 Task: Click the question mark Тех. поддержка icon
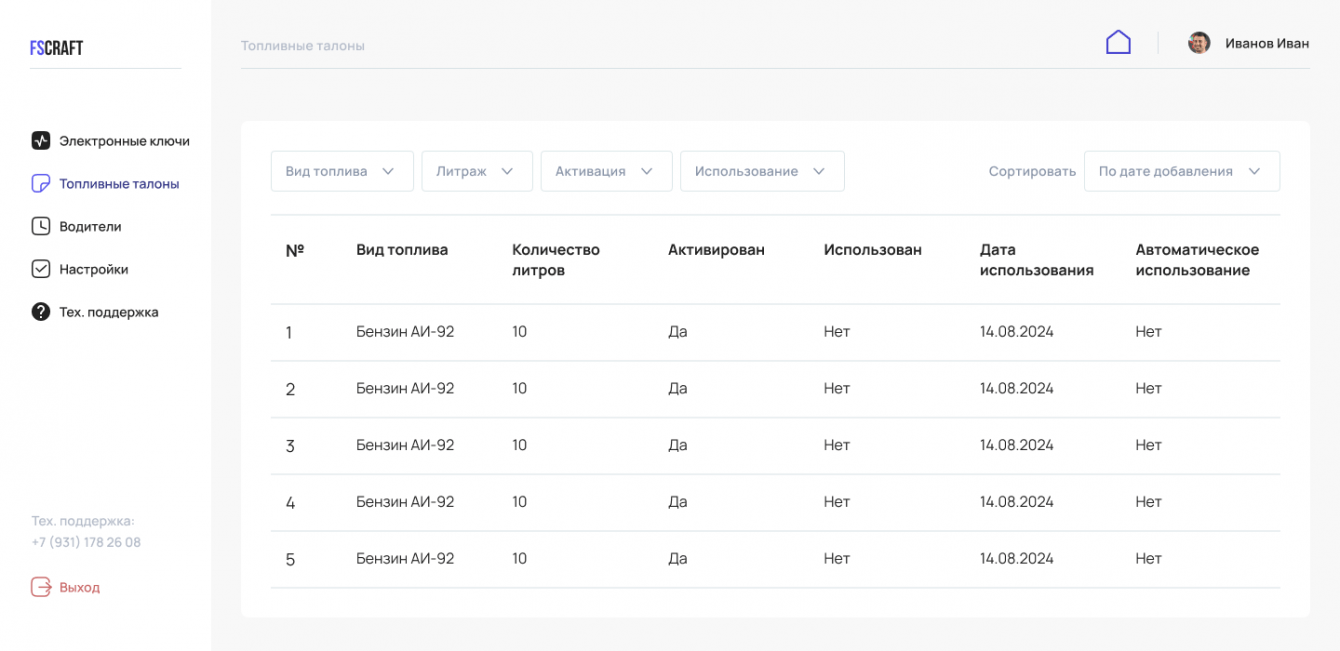coord(40,312)
